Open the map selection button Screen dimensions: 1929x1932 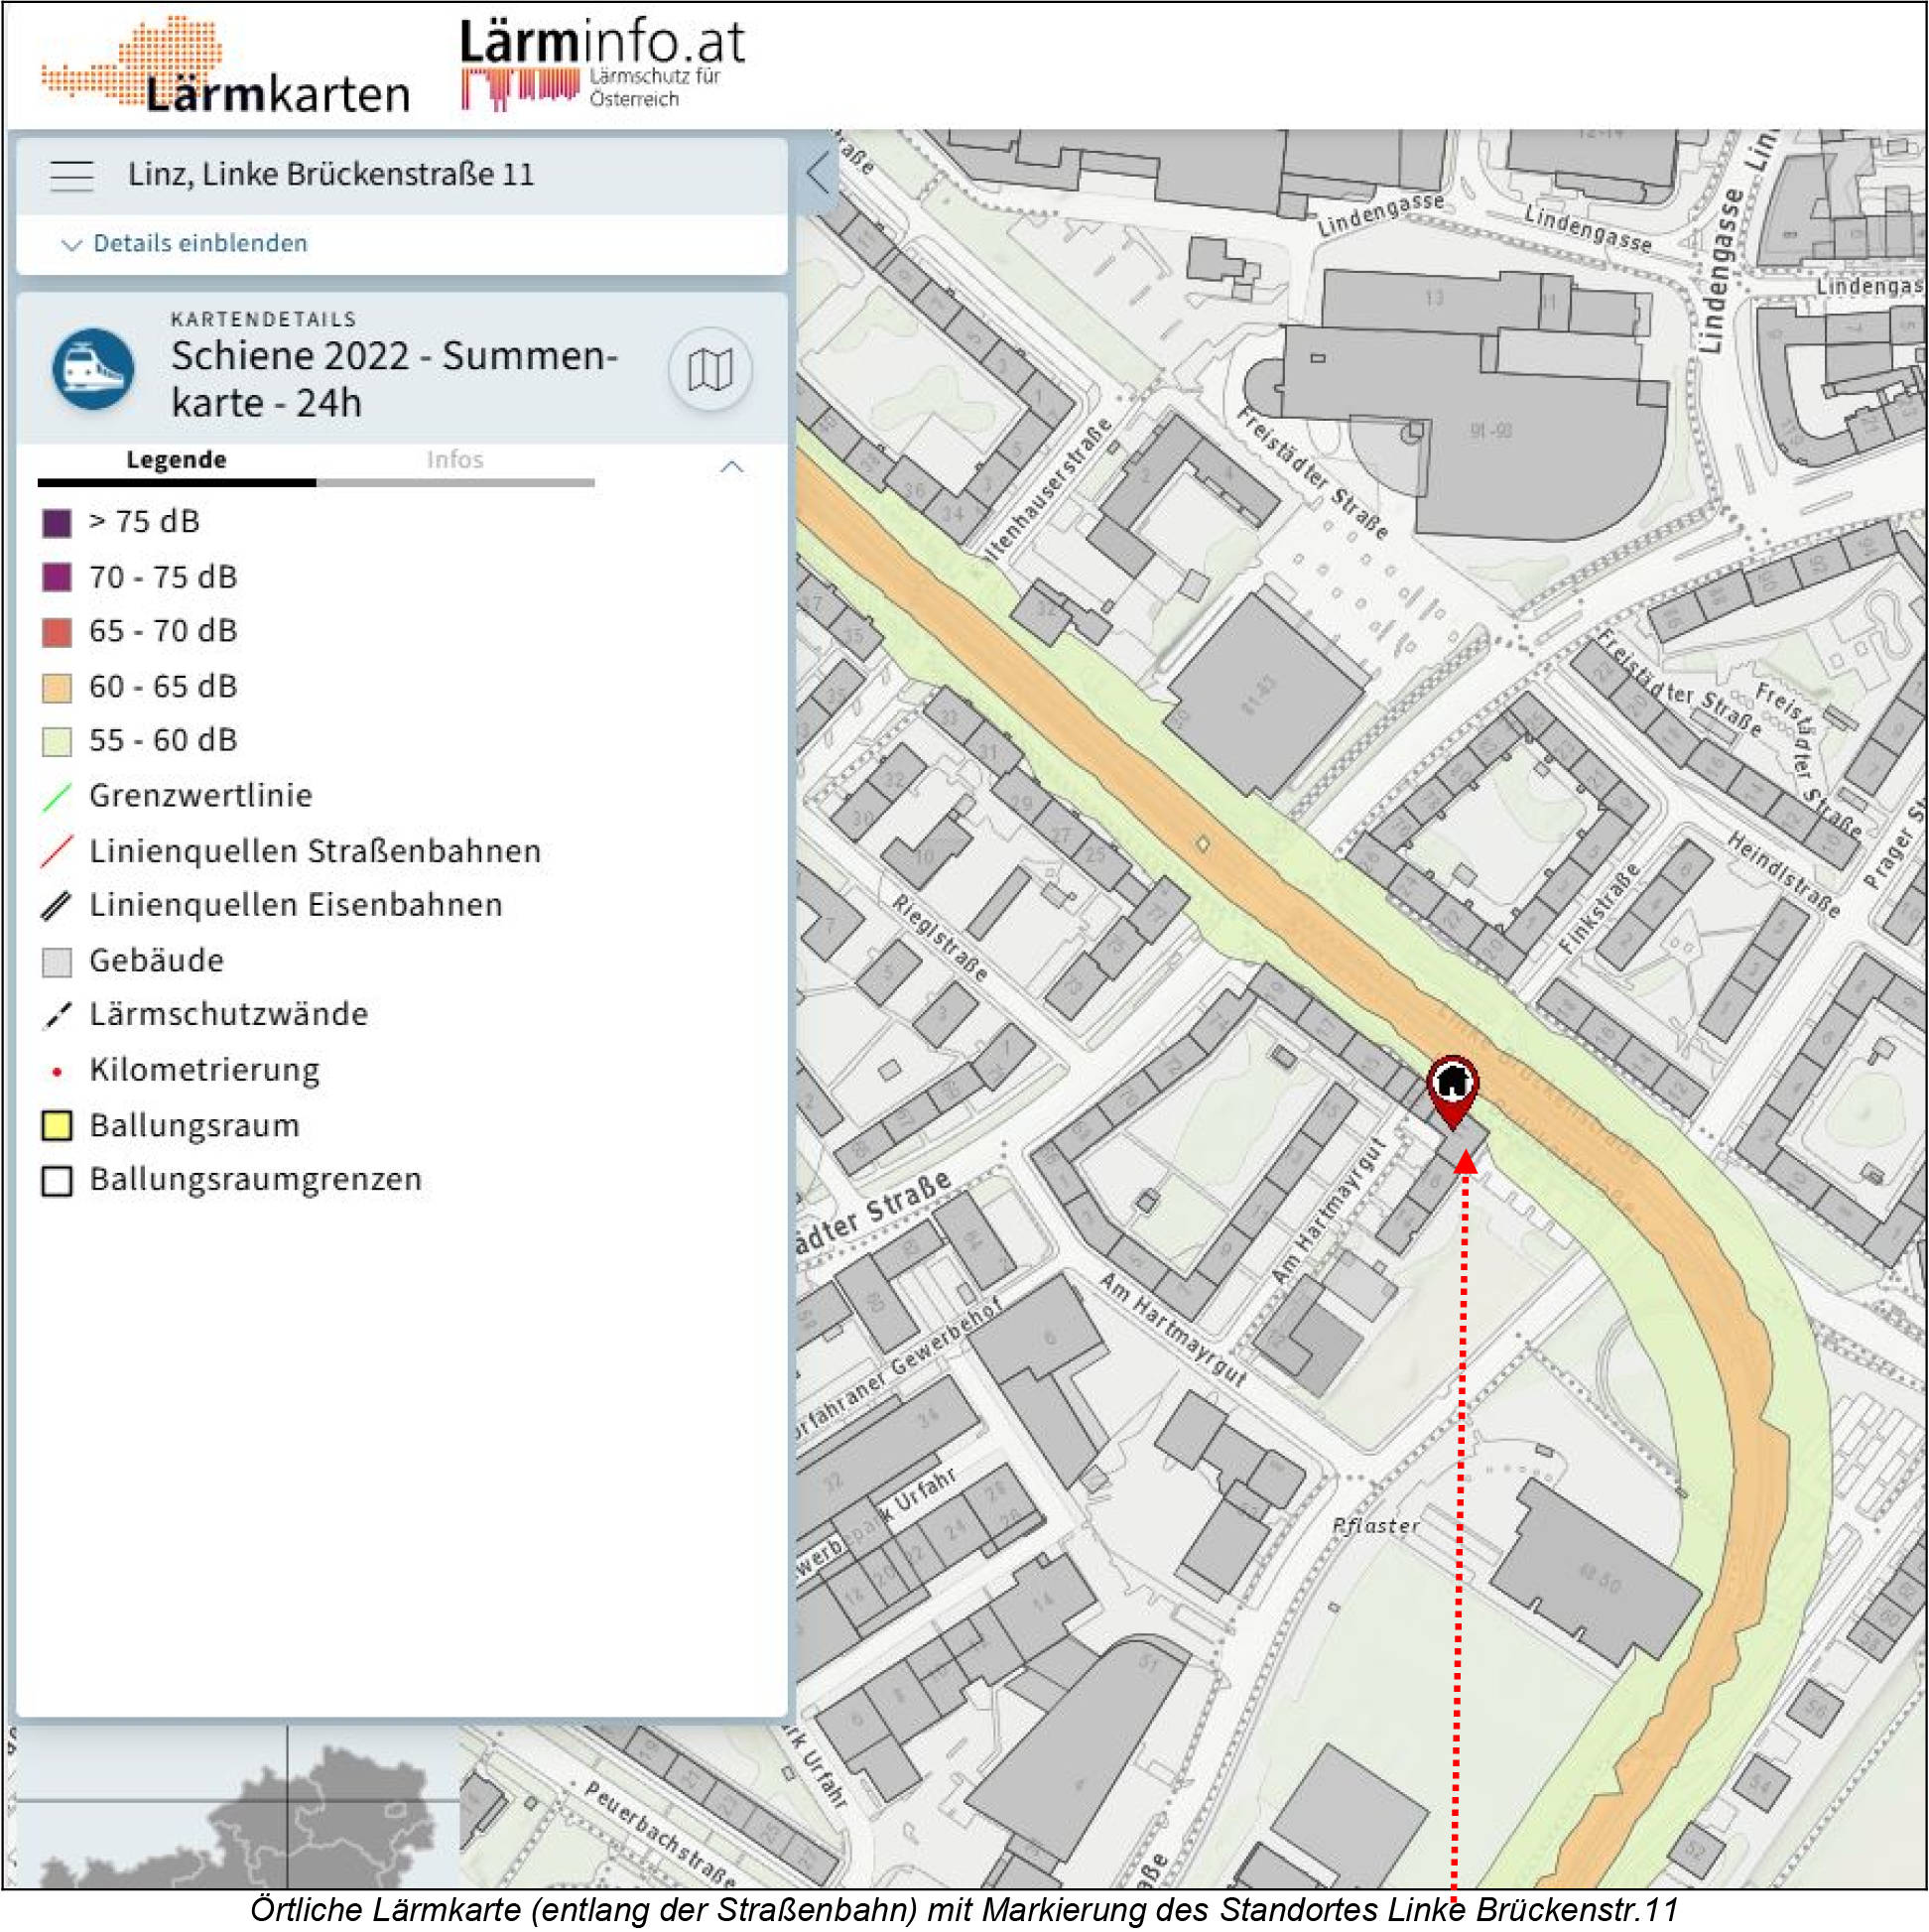[710, 370]
